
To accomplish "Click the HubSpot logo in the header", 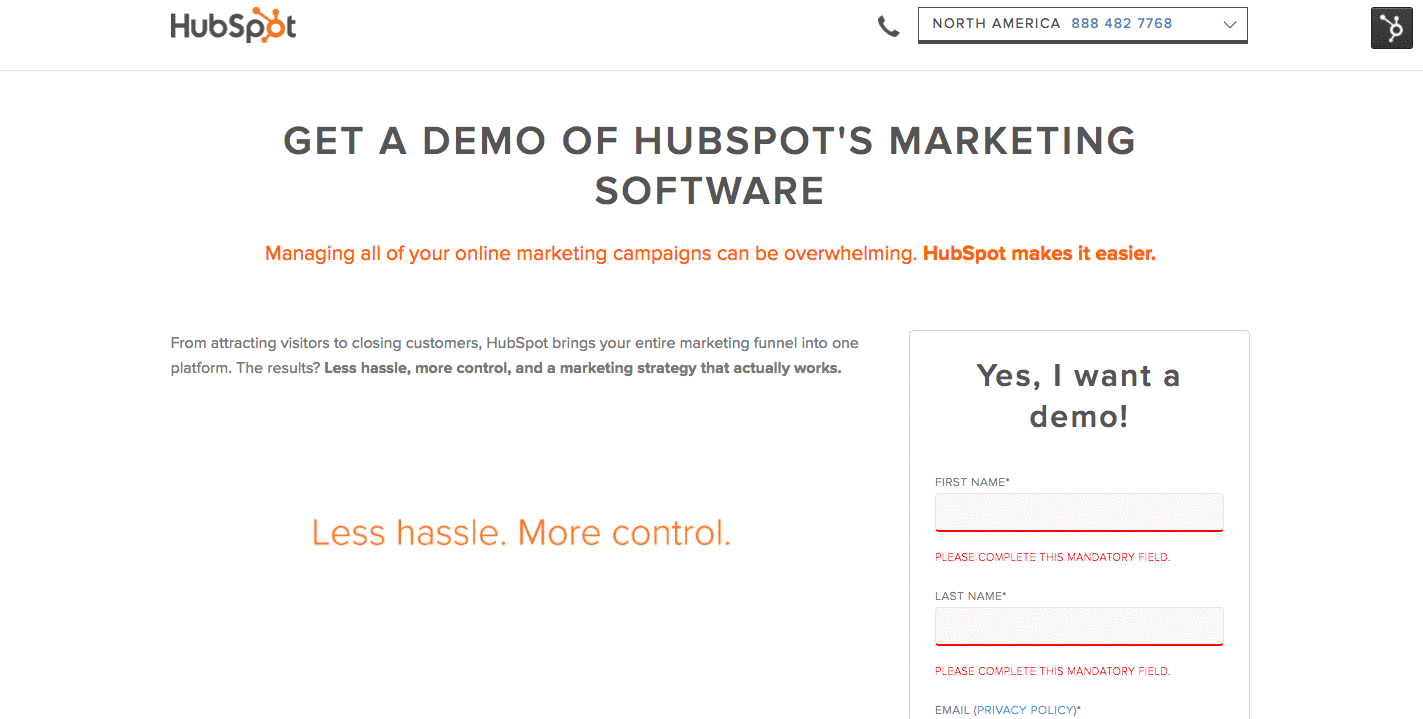I will click(x=233, y=26).
